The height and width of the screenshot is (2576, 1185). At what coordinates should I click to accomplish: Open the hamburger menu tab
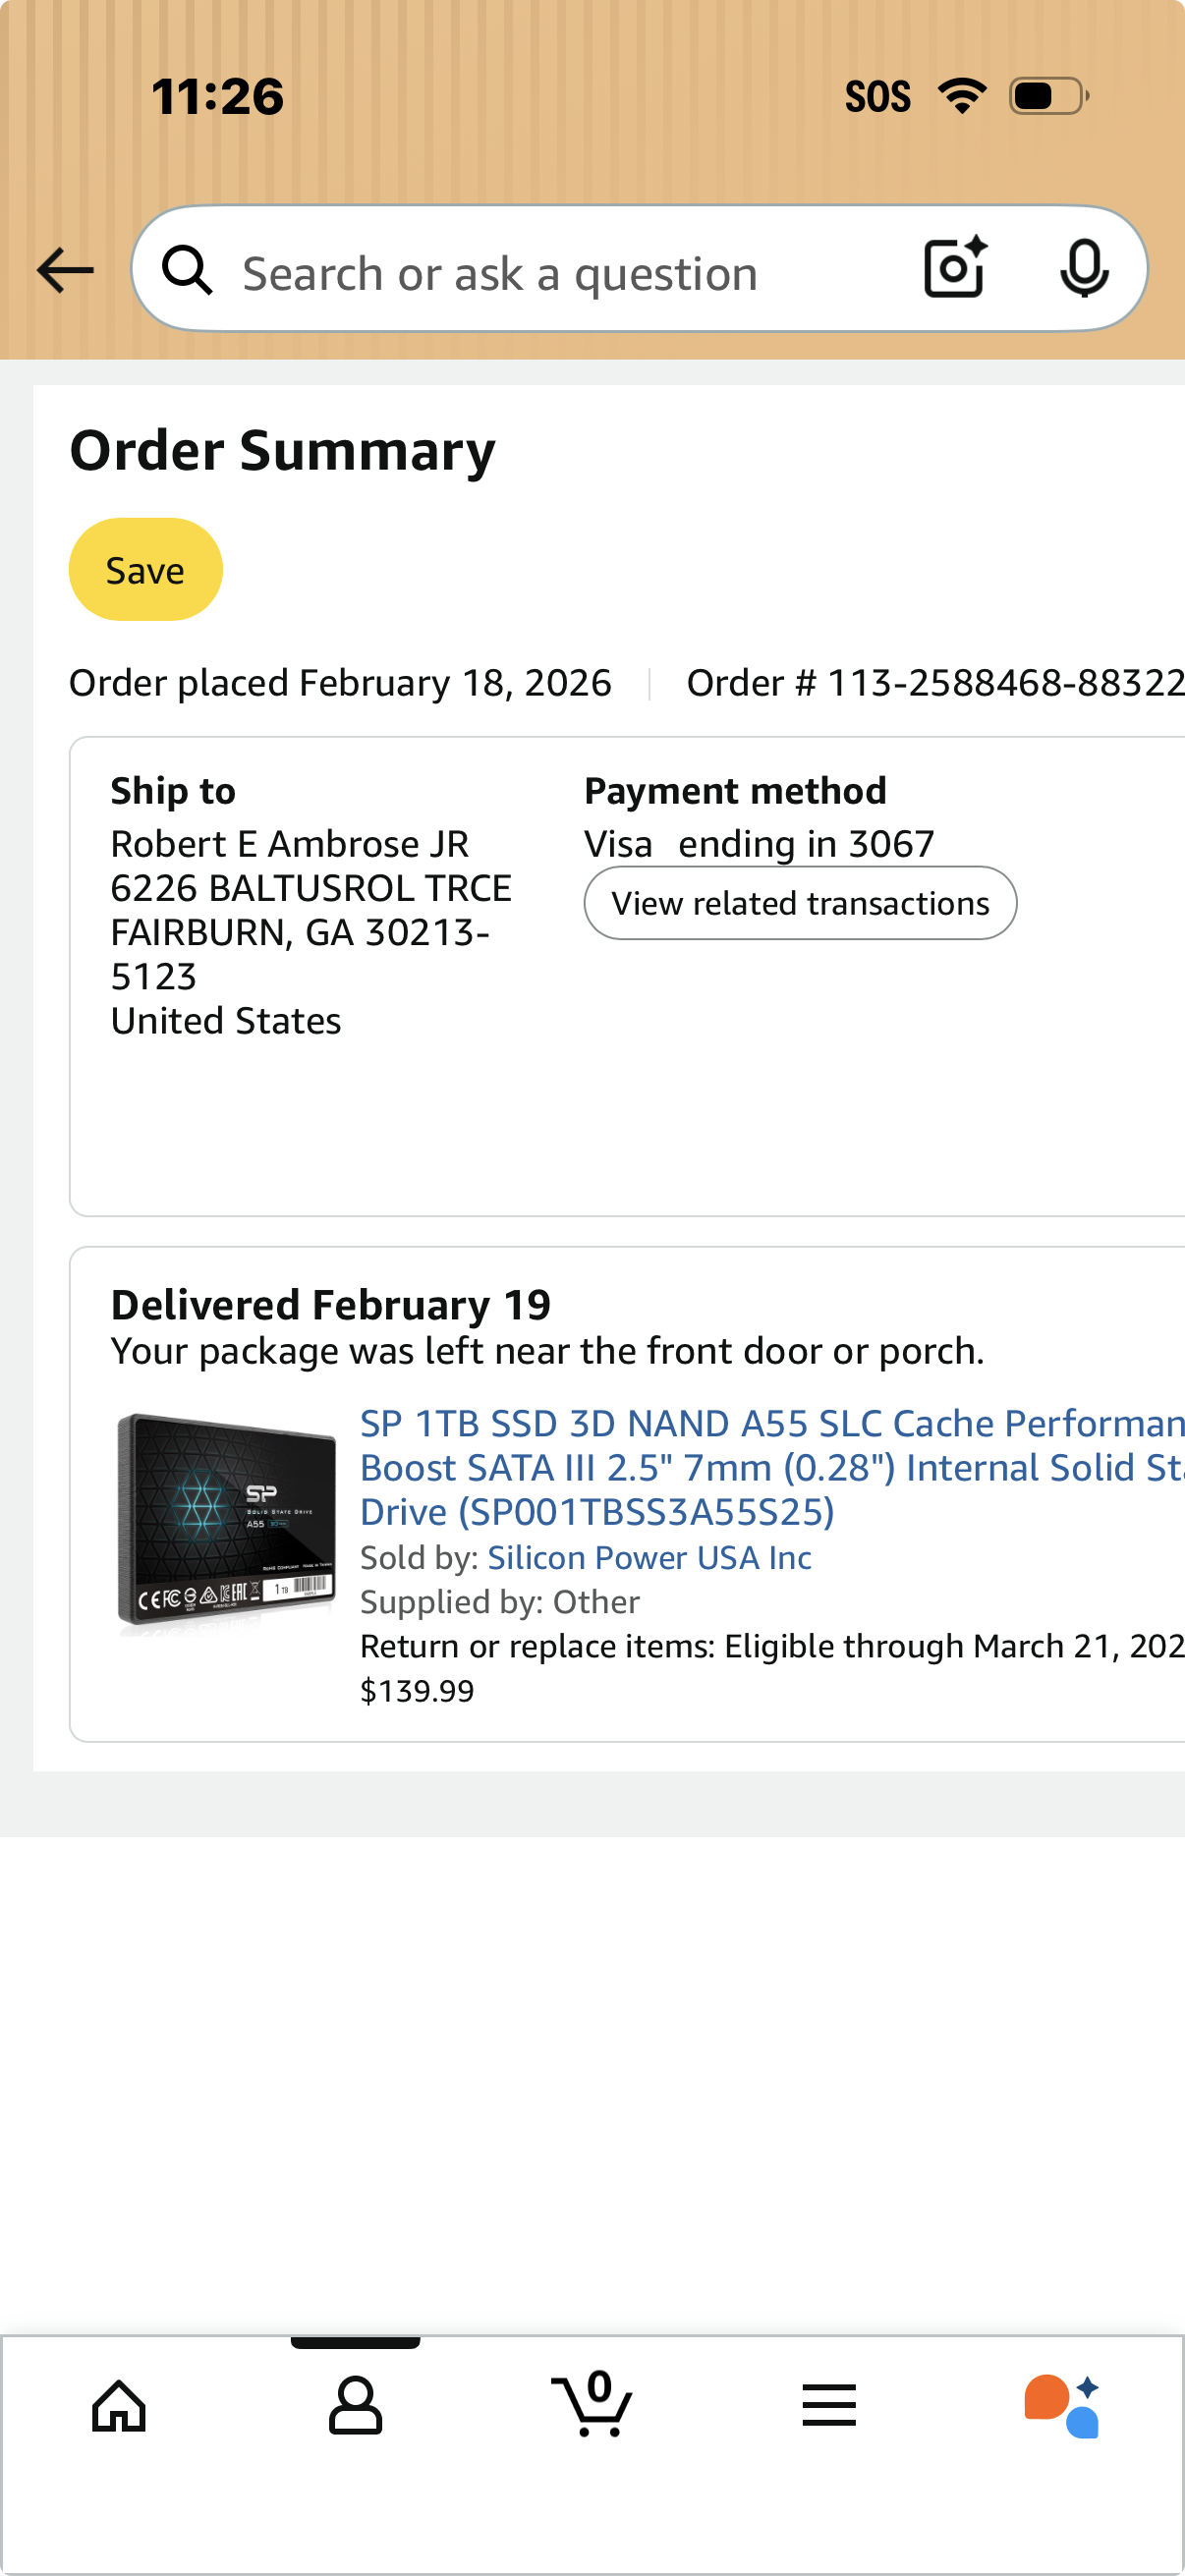click(x=829, y=2405)
